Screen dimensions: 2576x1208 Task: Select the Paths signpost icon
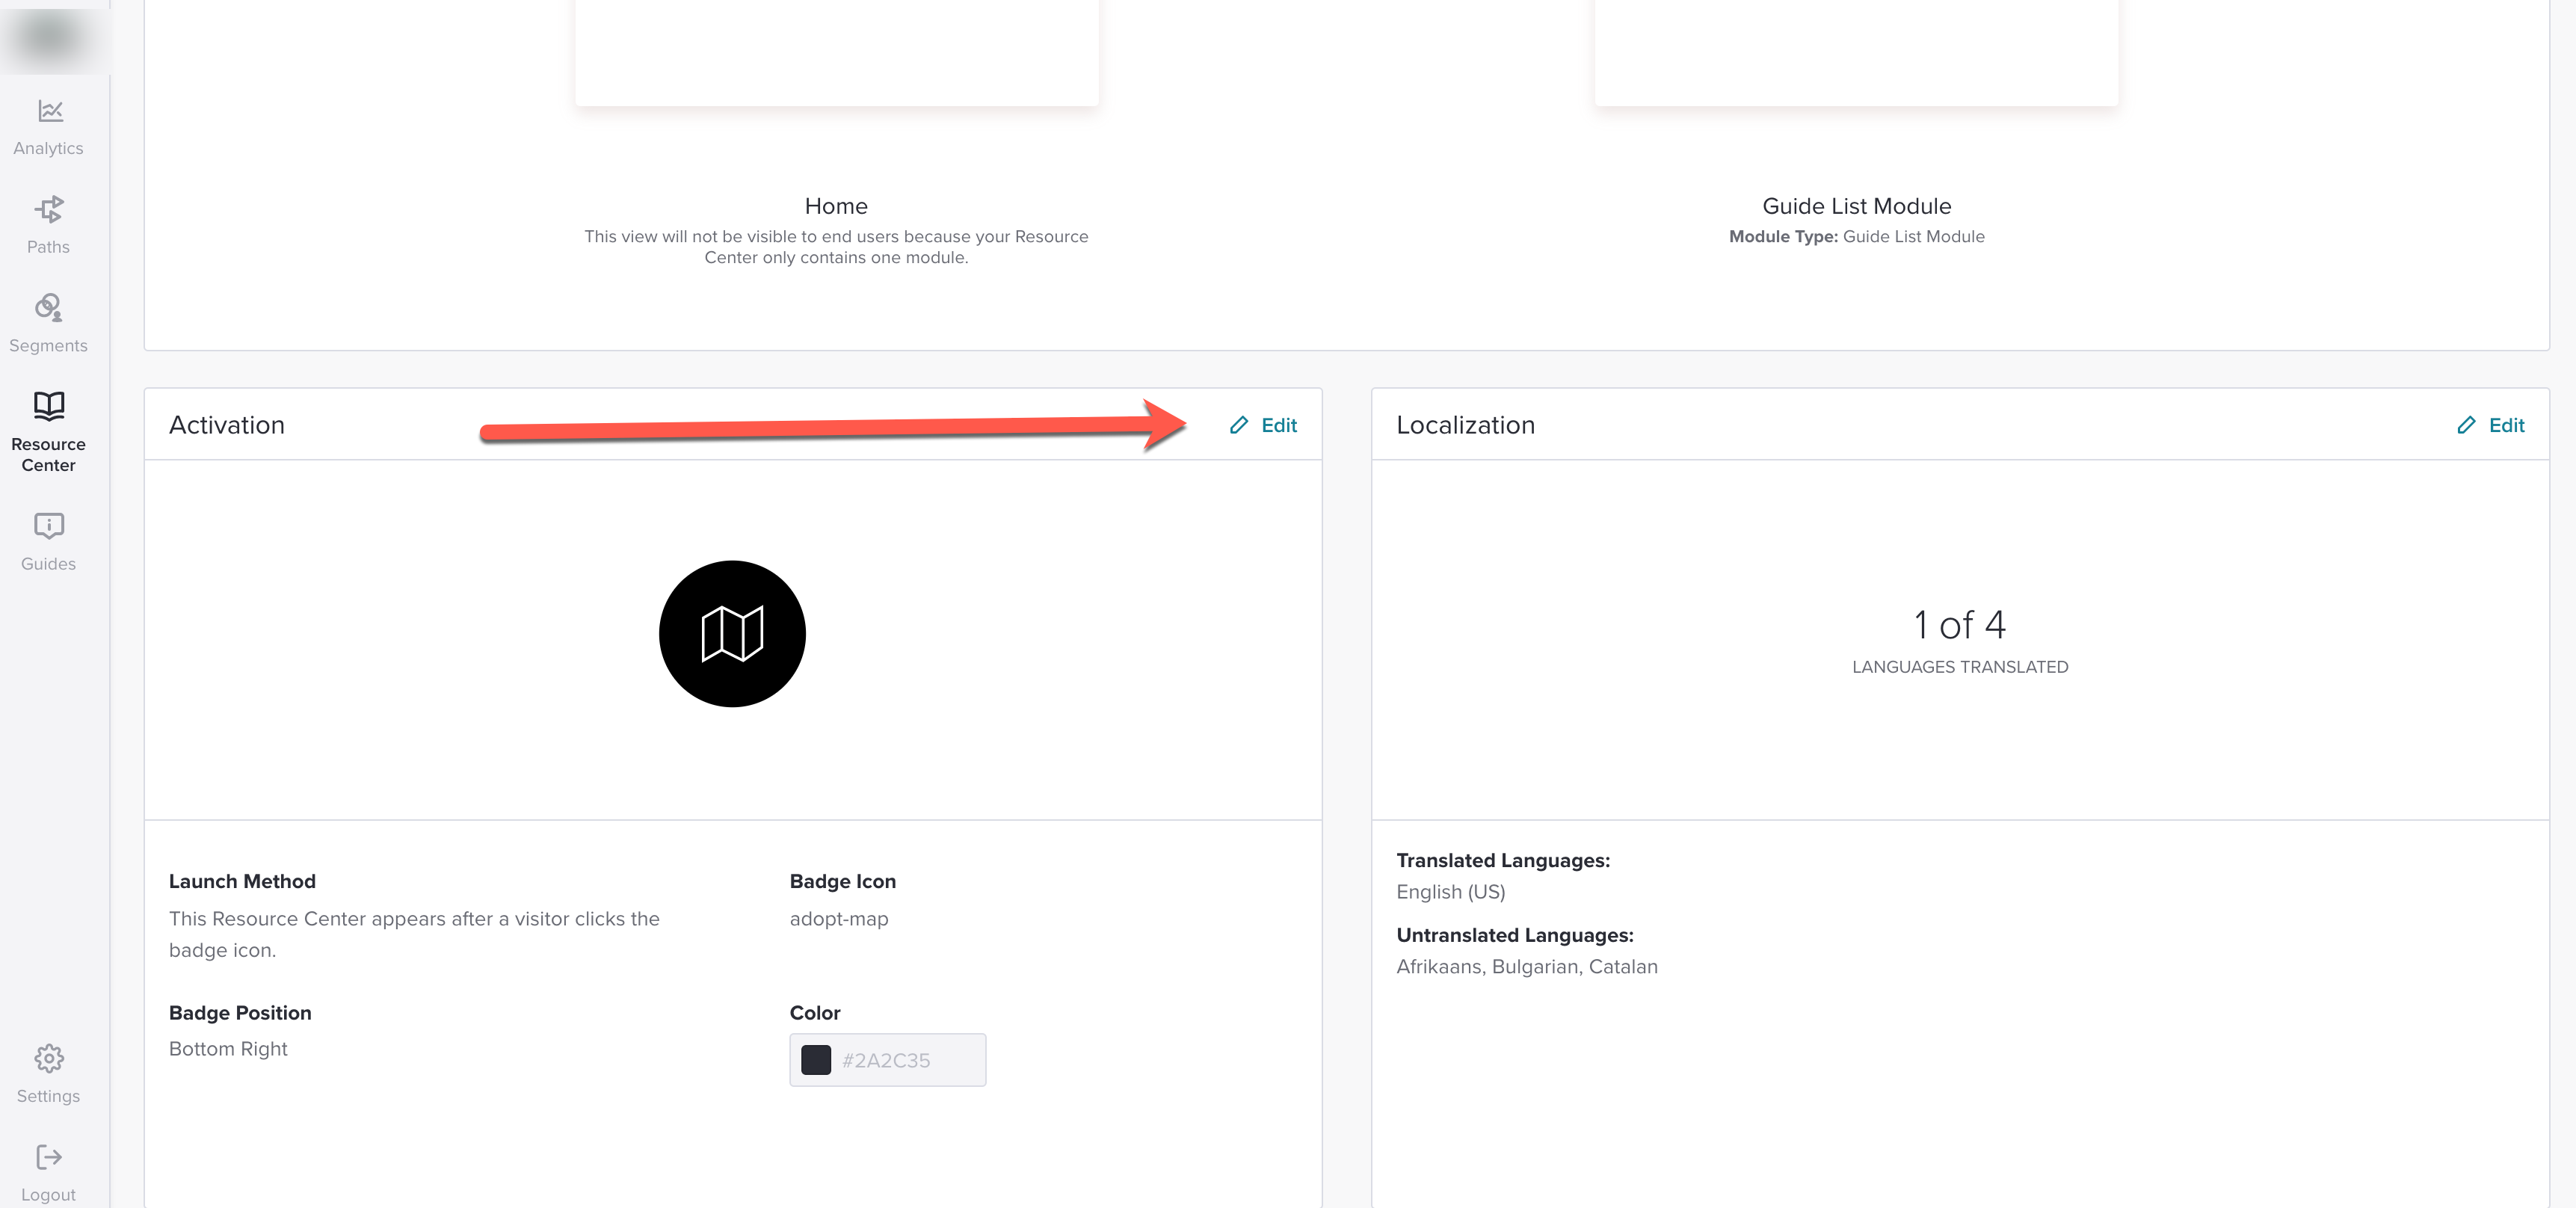coord(49,209)
